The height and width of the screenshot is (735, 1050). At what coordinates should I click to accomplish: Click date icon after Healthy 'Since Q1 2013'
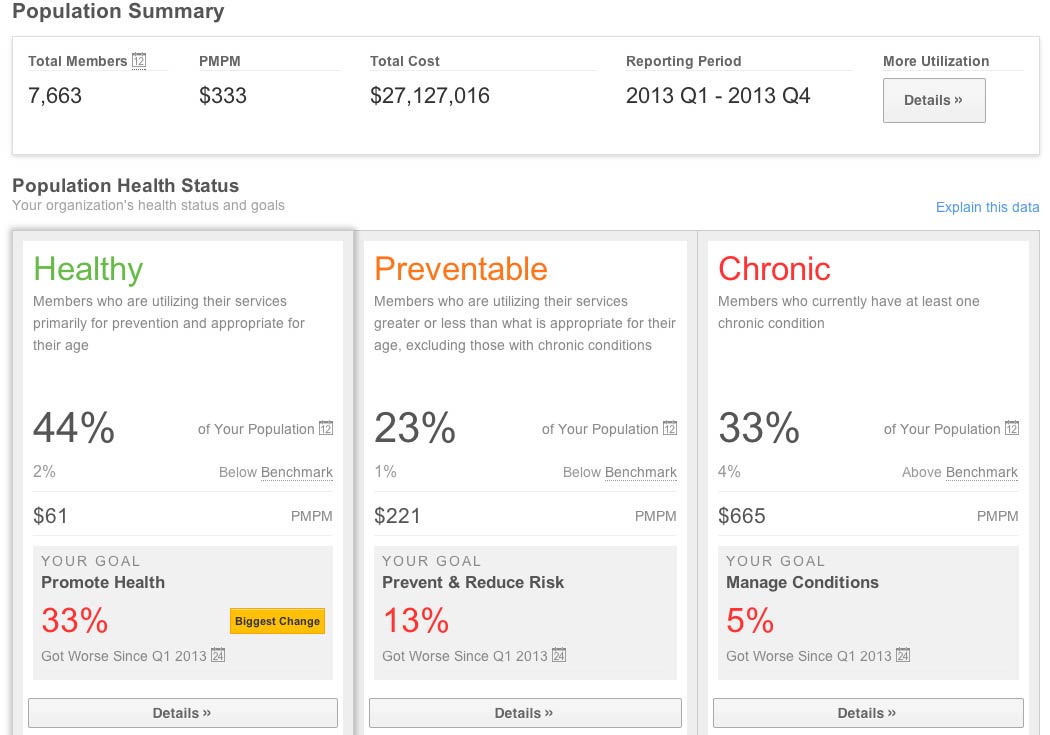pyautogui.click(x=218, y=656)
